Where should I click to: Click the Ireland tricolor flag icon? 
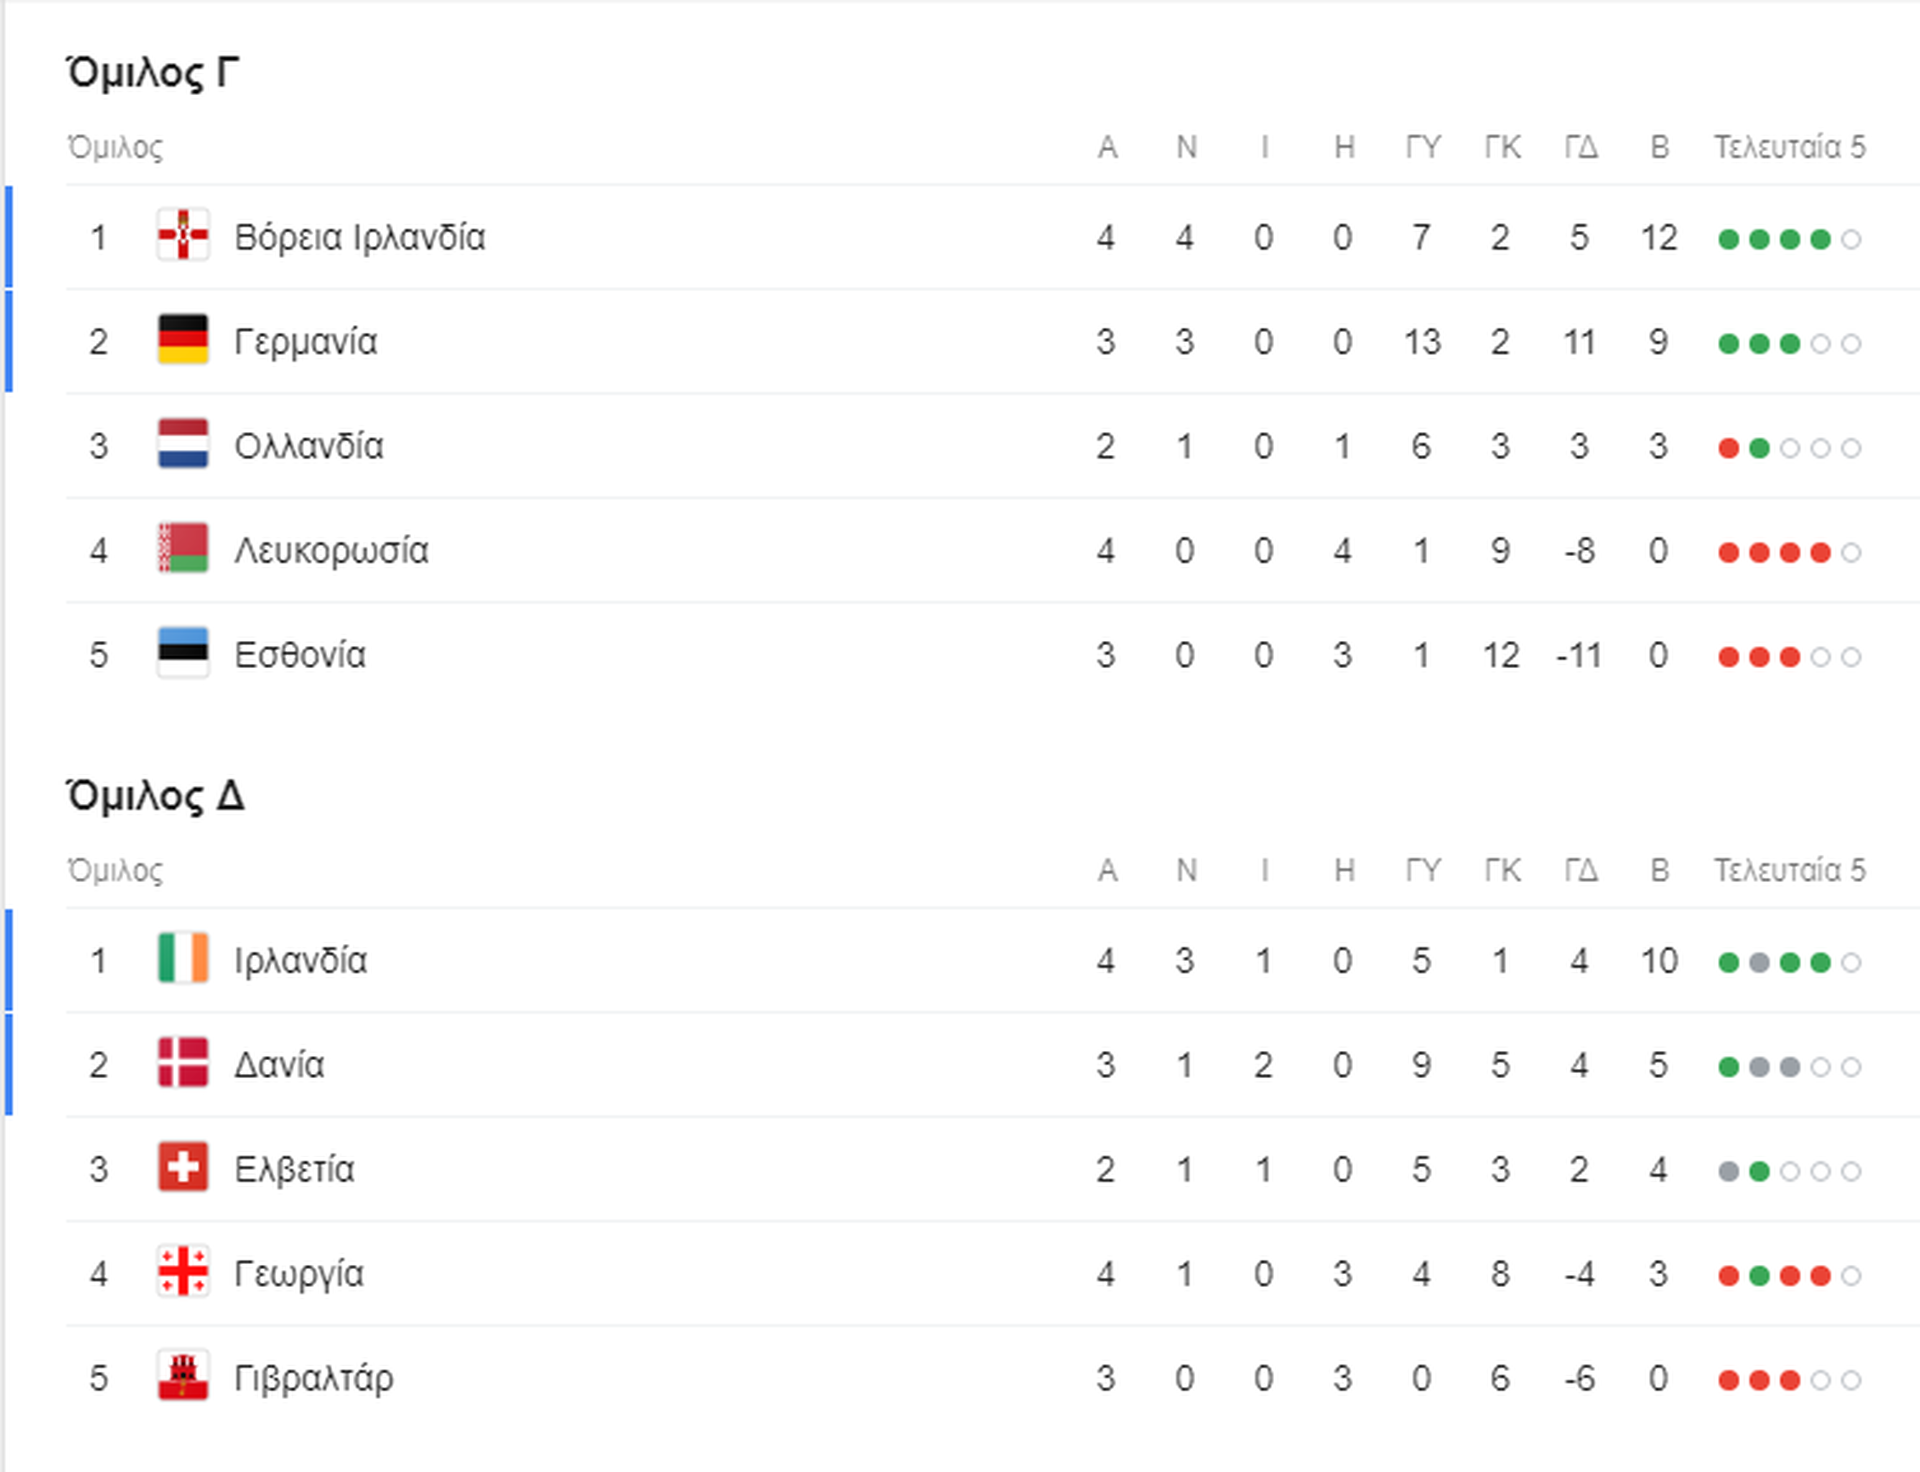coord(183,958)
